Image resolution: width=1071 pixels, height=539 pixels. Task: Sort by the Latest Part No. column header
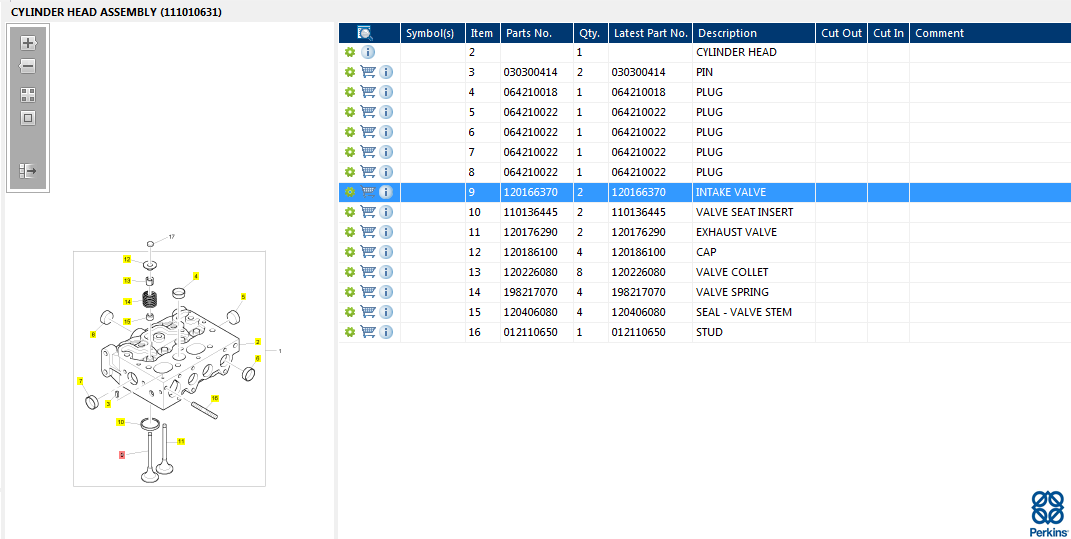tap(650, 33)
